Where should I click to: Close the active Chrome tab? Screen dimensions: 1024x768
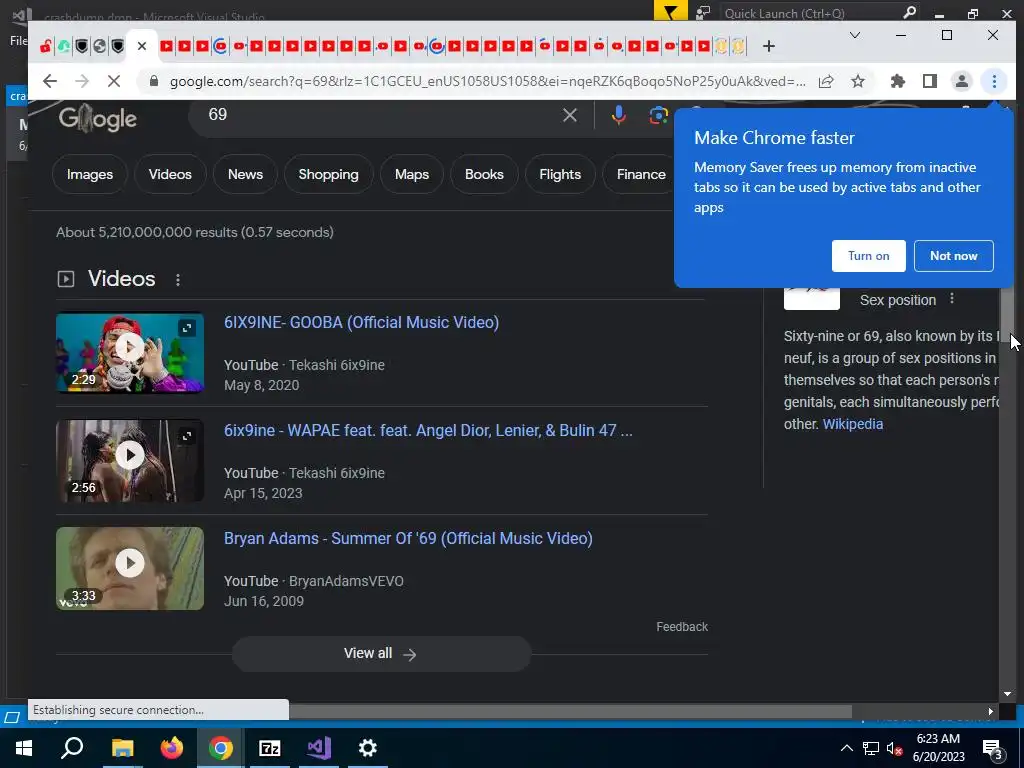(x=142, y=46)
